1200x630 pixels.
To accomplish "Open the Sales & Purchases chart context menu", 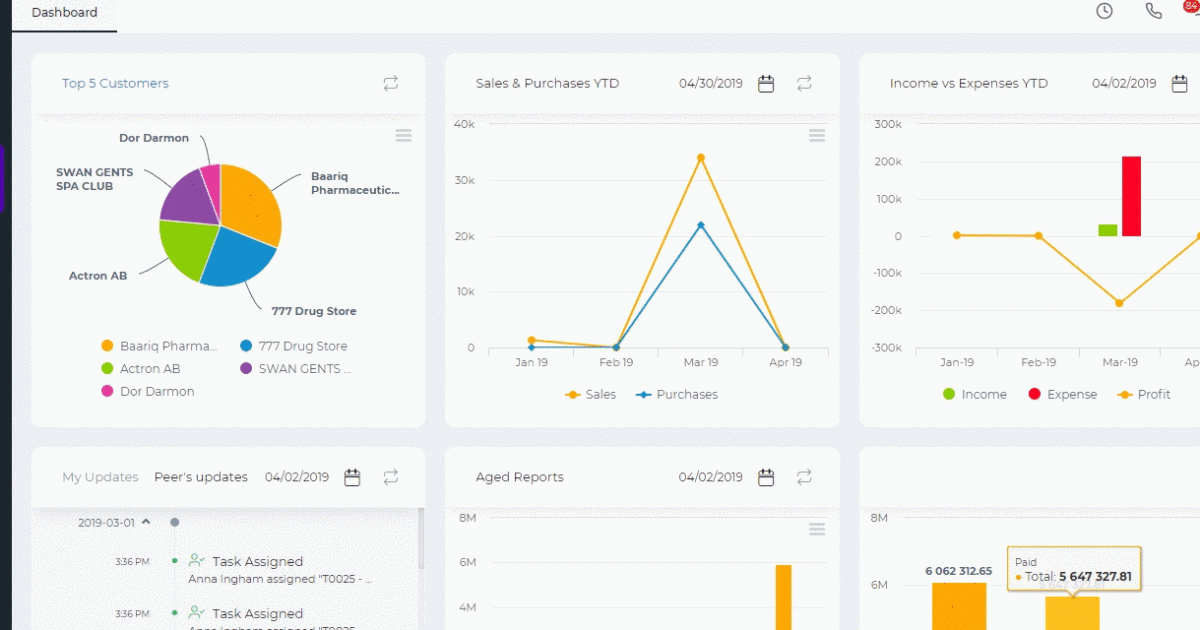I will click(x=817, y=136).
